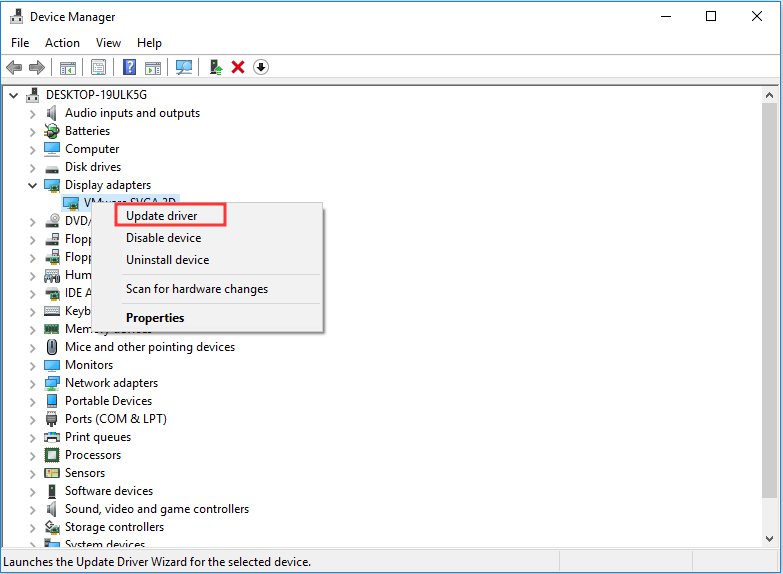Screen dimensions: 783x574
Task: Expand the Print queues category
Action: 32,438
